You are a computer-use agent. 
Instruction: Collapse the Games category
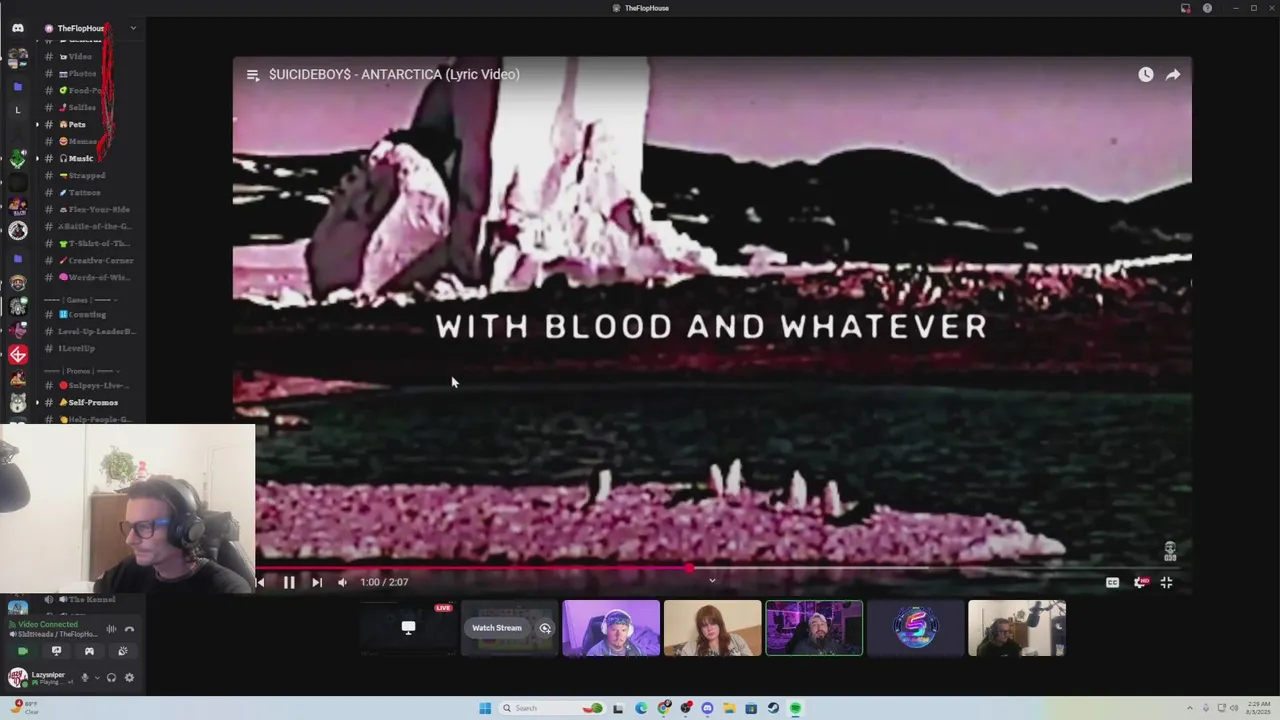point(80,300)
